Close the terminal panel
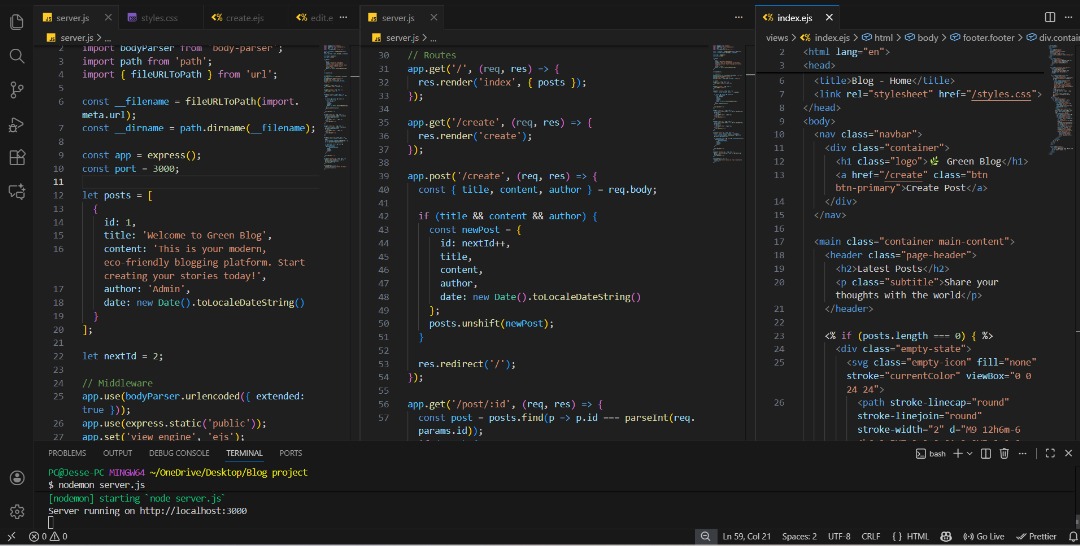This screenshot has height=546, width=1080. coord(1068,453)
